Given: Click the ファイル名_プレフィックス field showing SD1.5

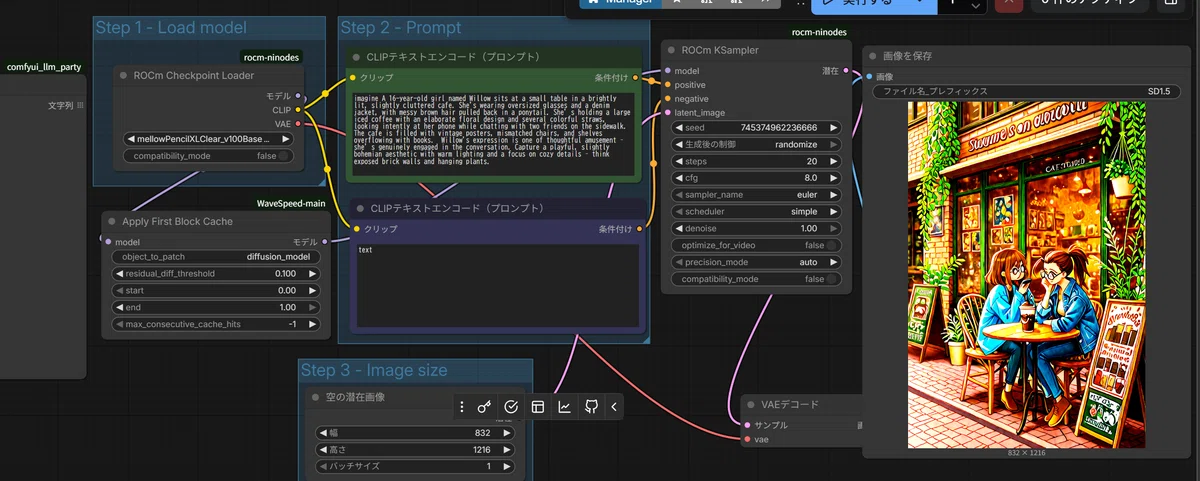Looking at the screenshot, I should (1026, 91).
